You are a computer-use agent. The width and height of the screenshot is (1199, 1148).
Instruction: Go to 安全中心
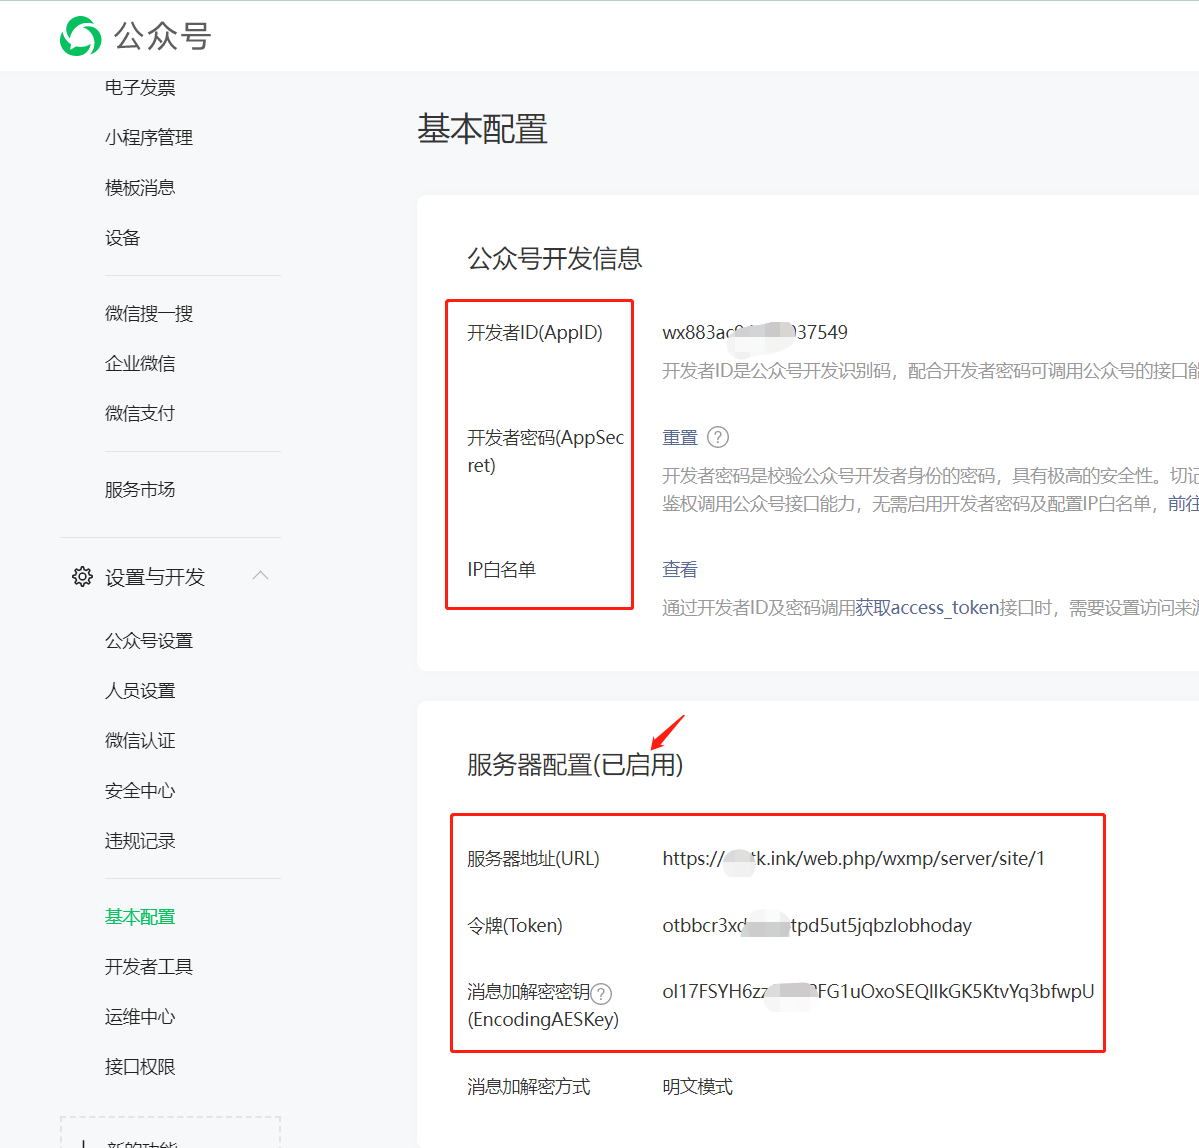coord(139,790)
